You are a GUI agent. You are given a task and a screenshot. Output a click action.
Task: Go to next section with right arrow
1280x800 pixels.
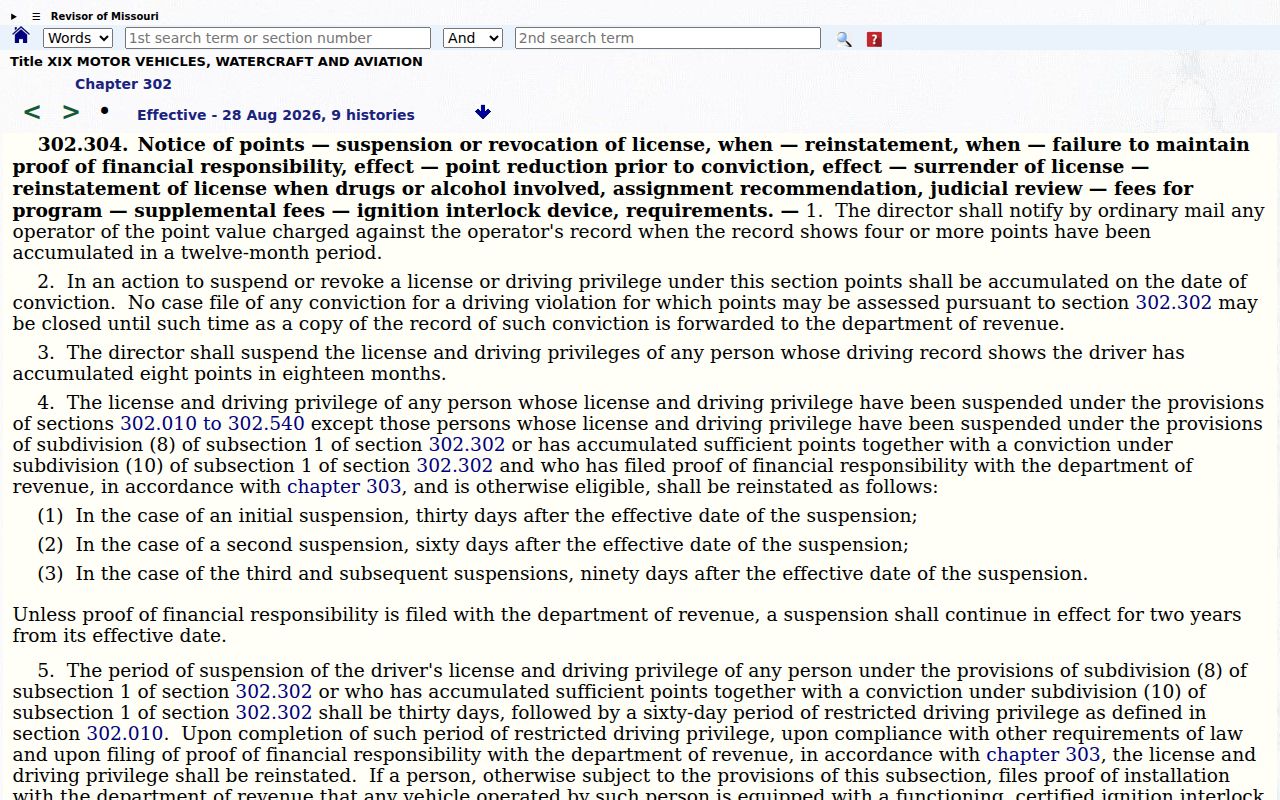pos(71,112)
